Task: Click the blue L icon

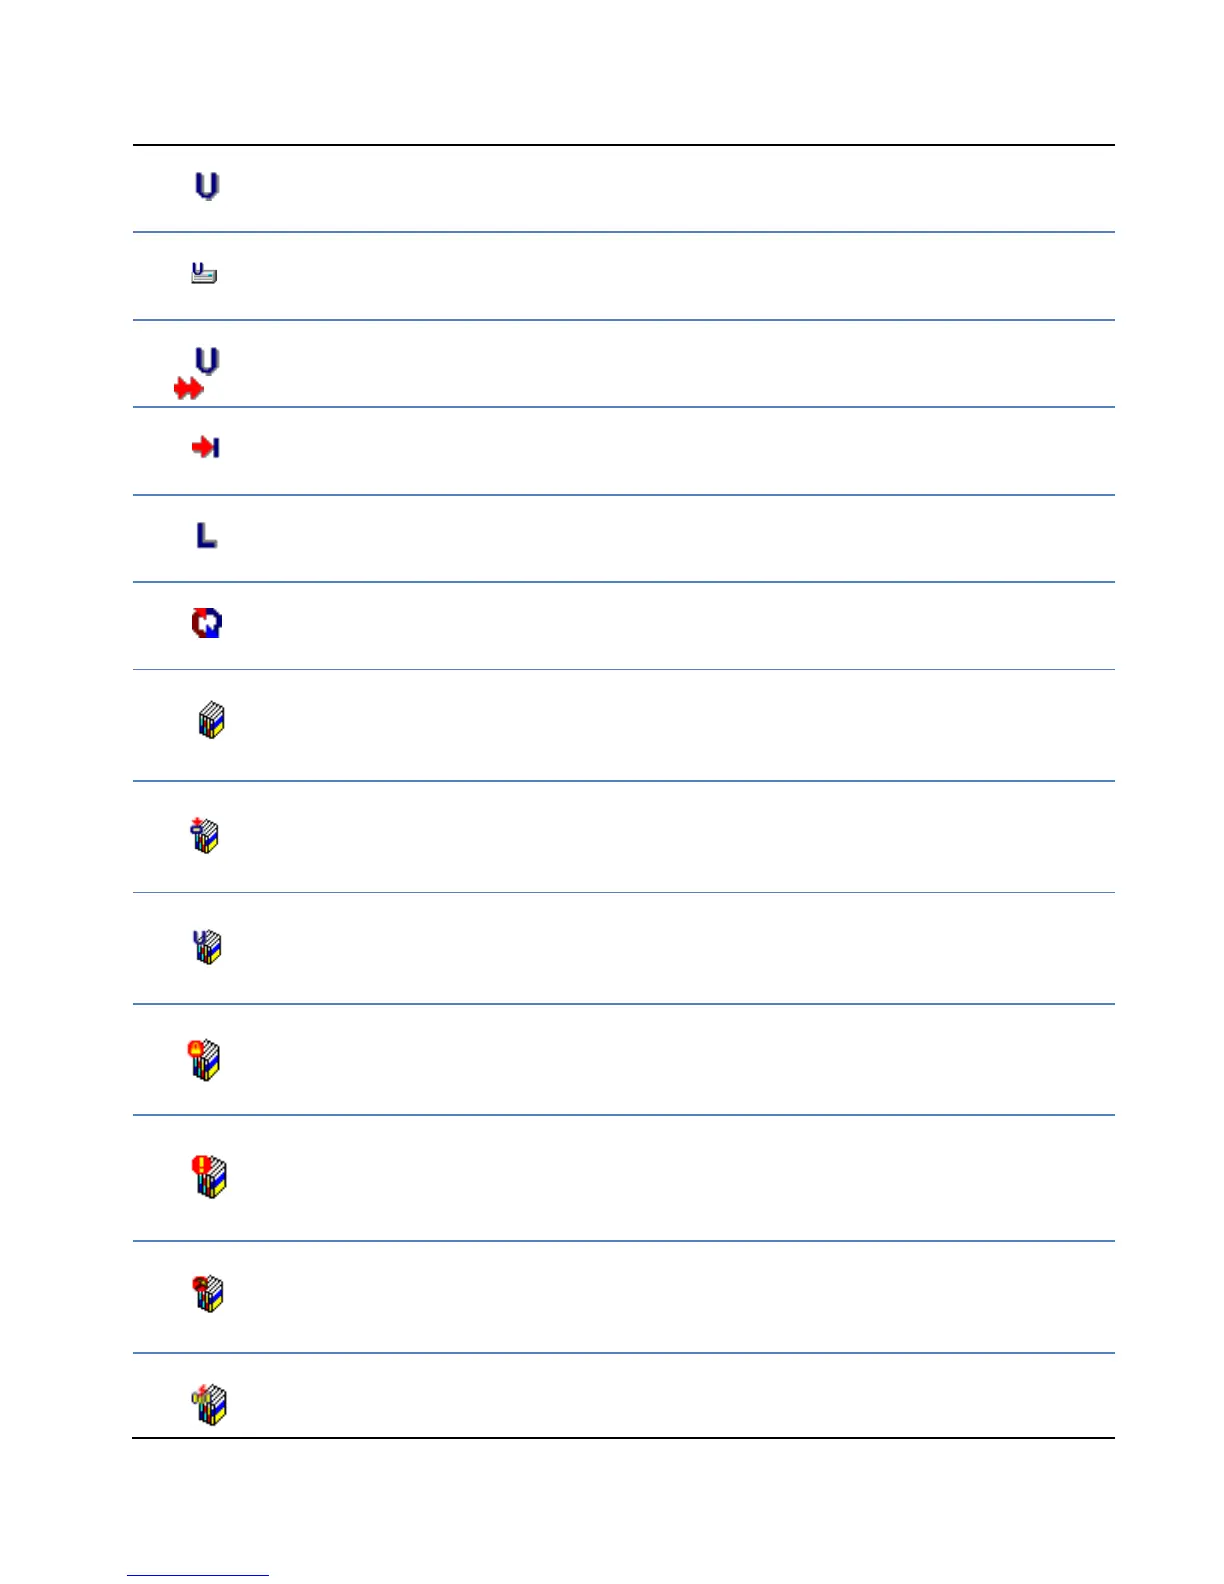Action: [x=206, y=536]
